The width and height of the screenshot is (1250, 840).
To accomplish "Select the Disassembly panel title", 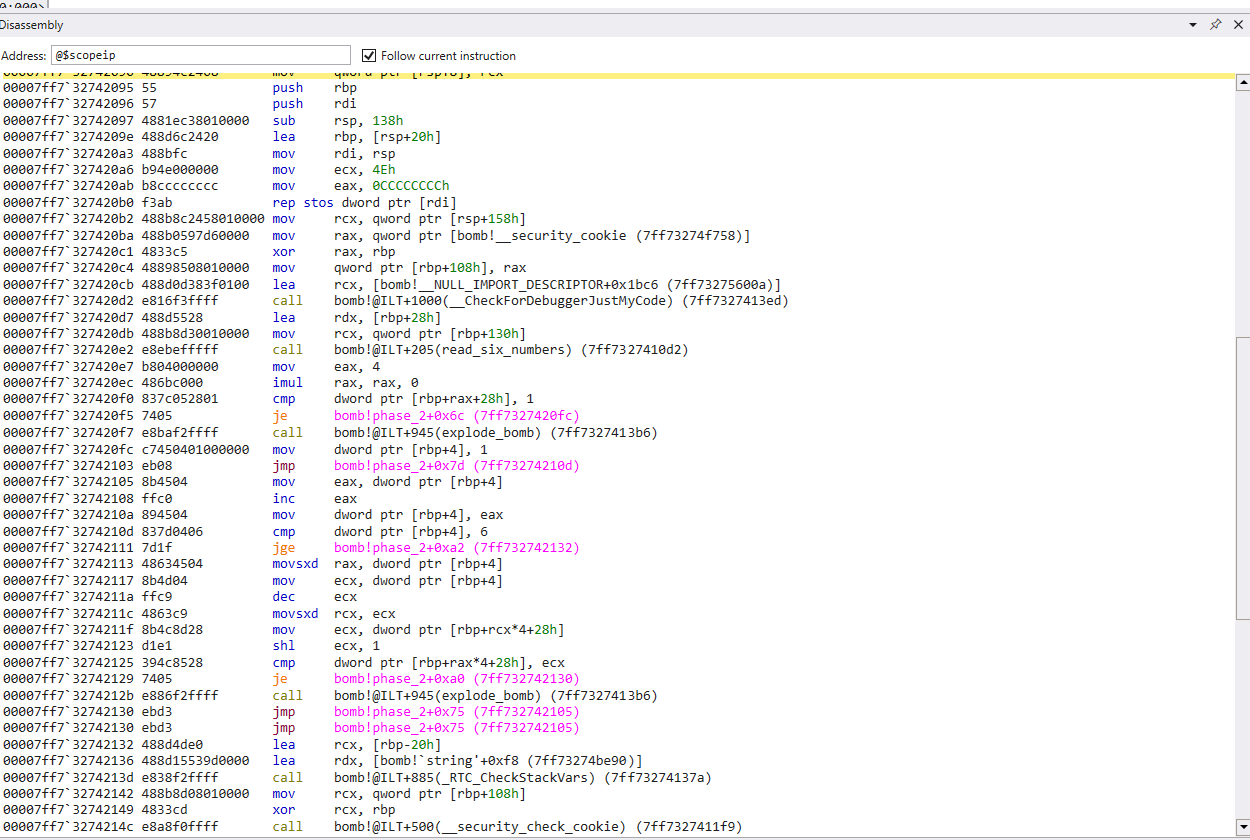I will pos(32,25).
